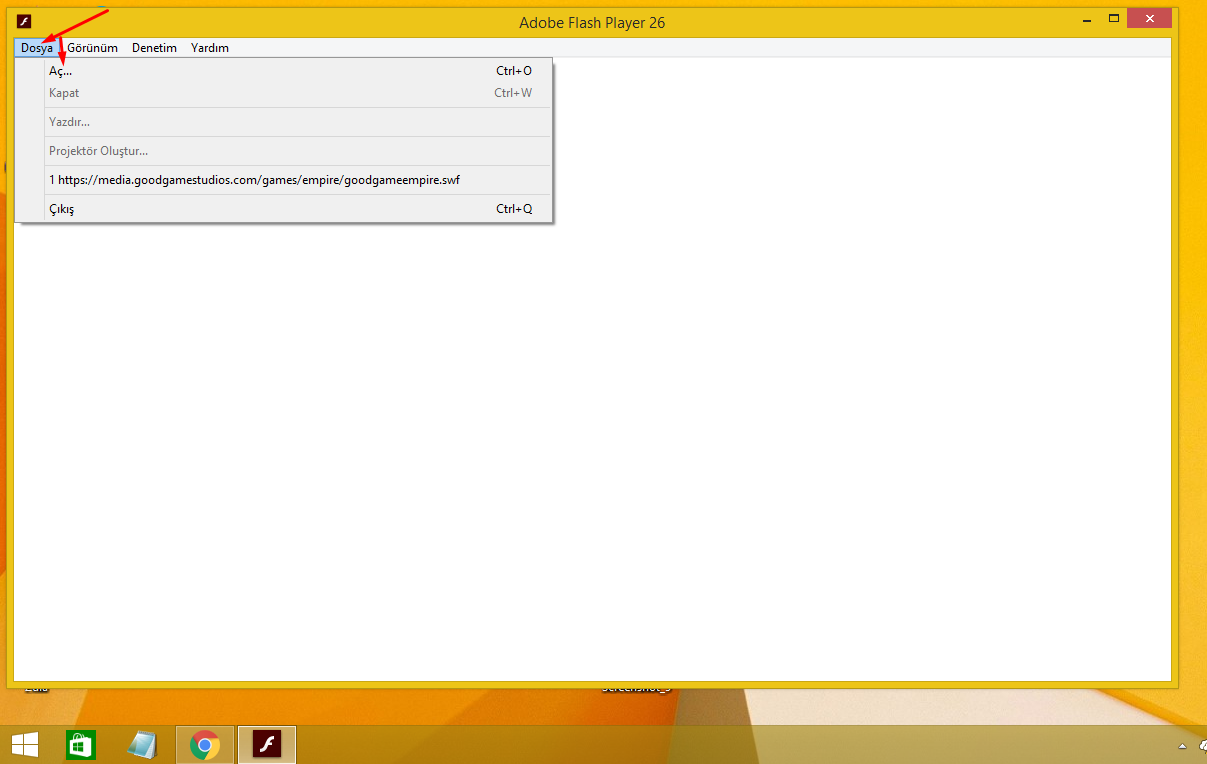Open the Denetim menu

pos(154,48)
